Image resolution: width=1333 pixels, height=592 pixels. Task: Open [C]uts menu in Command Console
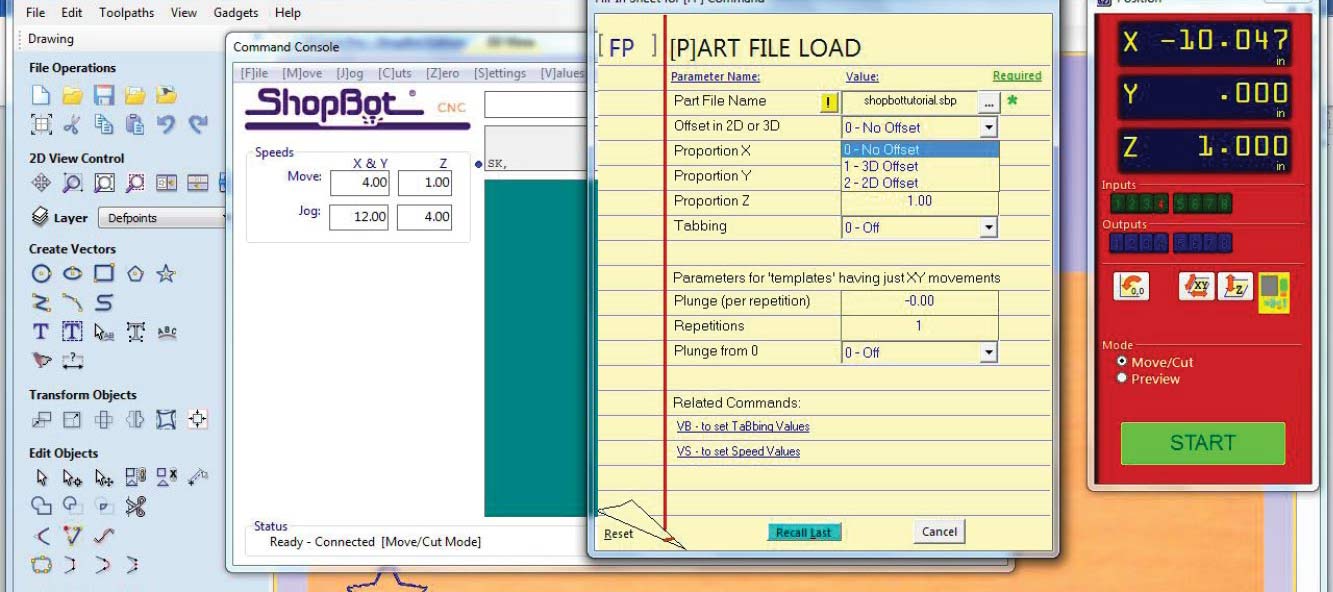(395, 73)
